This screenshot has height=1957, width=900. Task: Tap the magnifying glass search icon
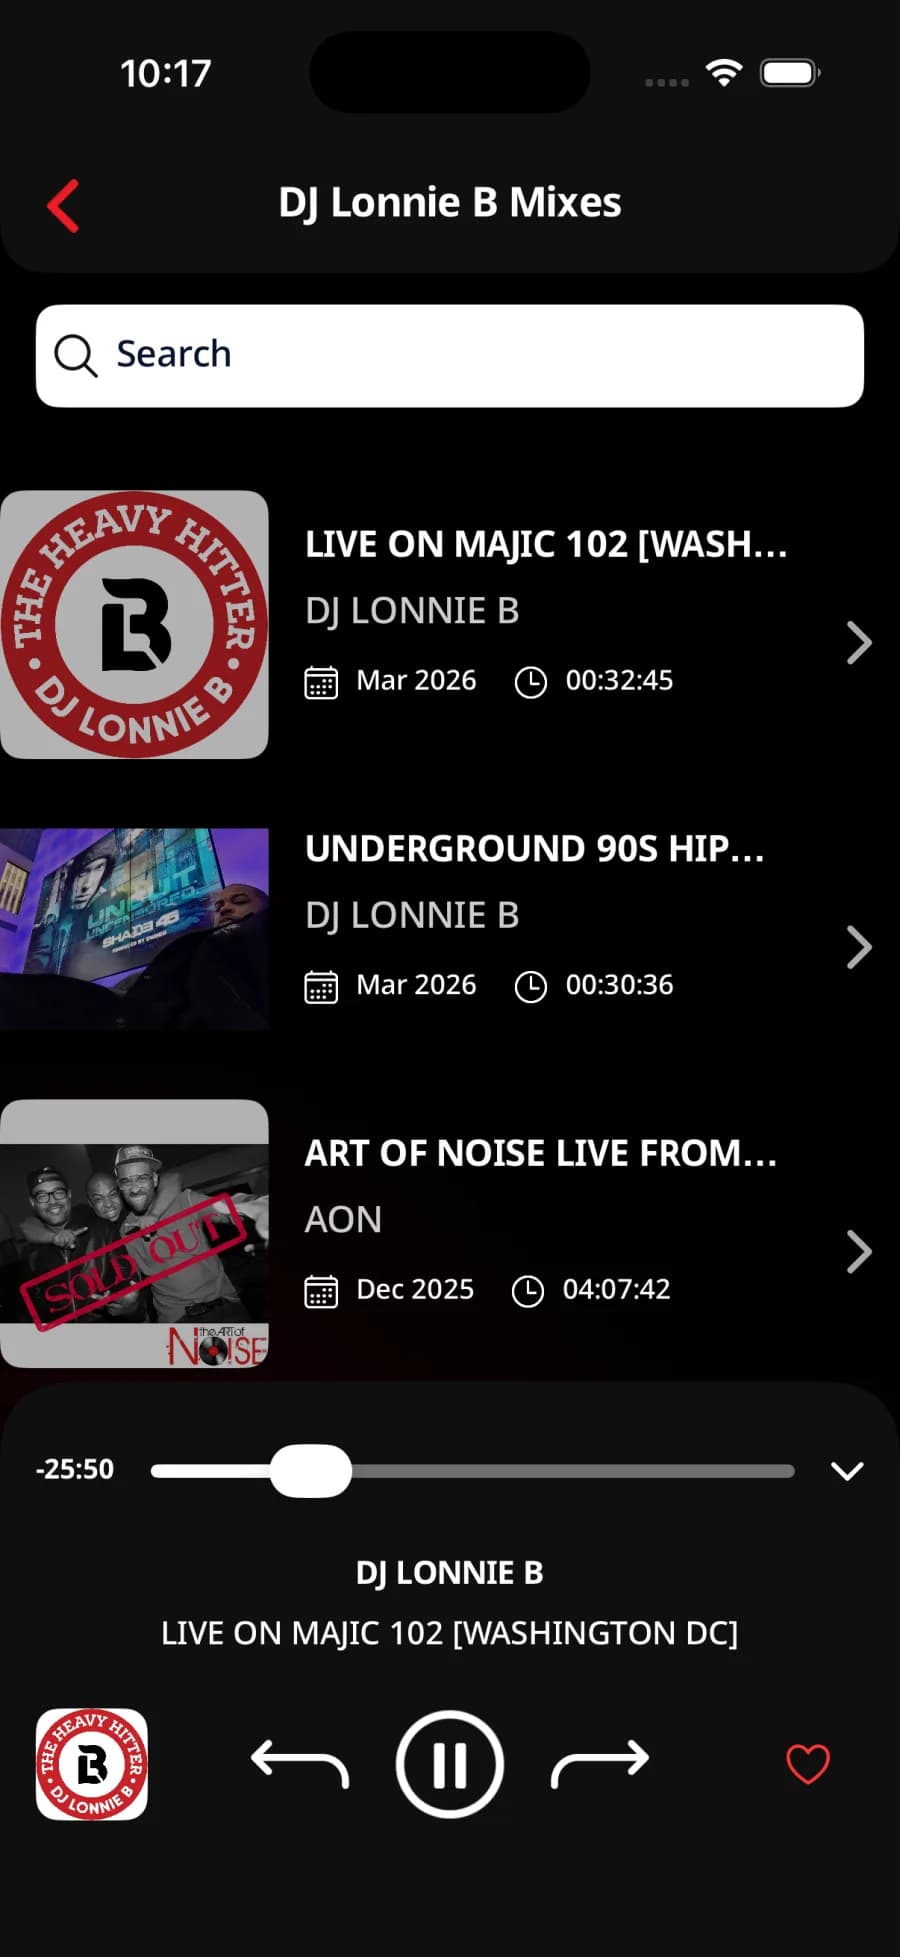75,355
